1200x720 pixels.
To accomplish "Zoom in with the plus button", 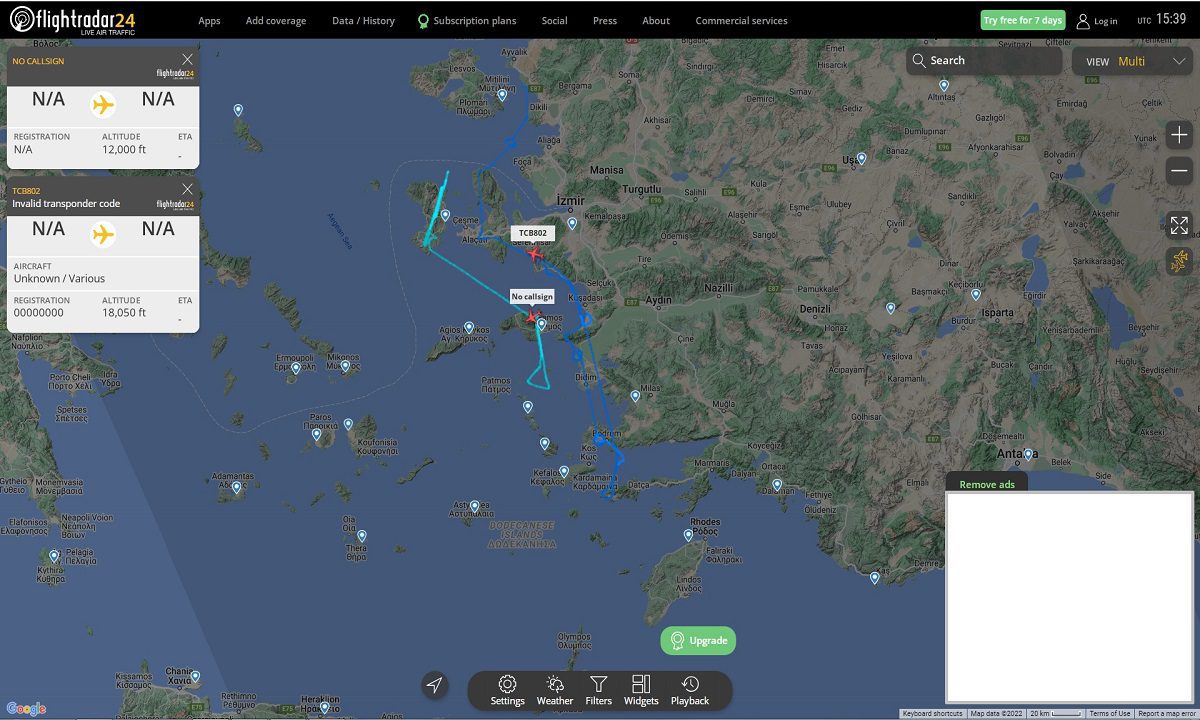I will point(1179,135).
